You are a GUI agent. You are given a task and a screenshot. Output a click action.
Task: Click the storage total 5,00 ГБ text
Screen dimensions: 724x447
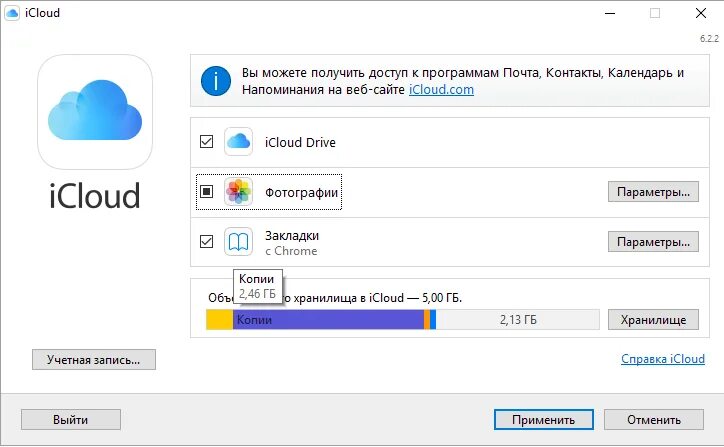pyautogui.click(x=441, y=298)
